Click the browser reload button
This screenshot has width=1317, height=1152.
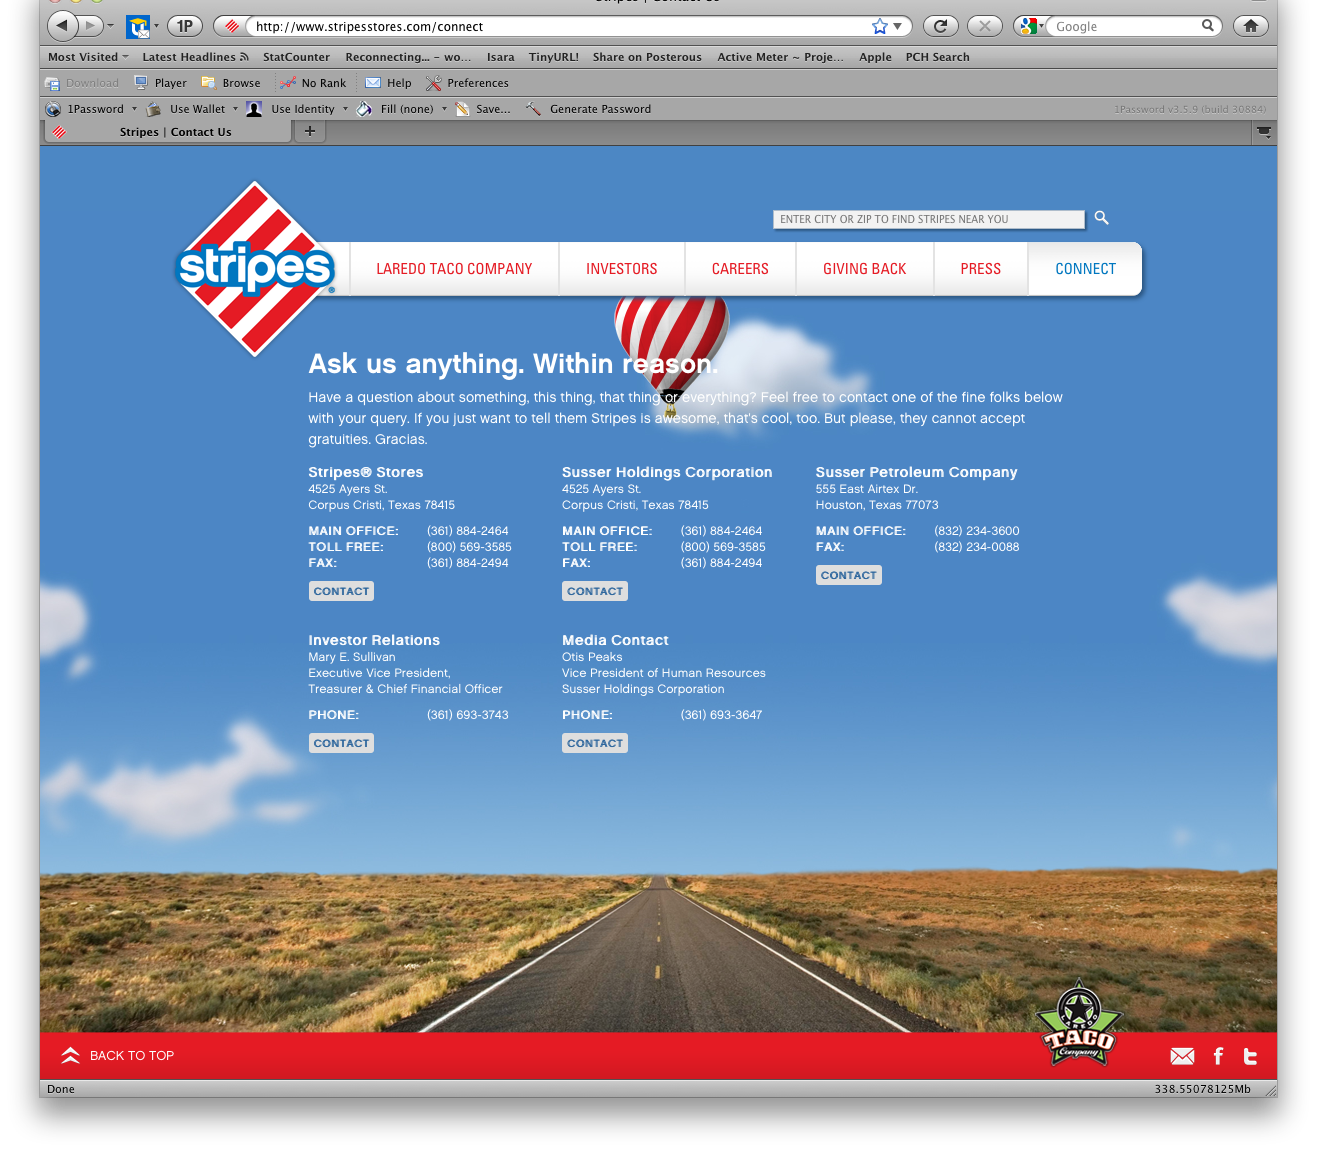click(x=939, y=26)
